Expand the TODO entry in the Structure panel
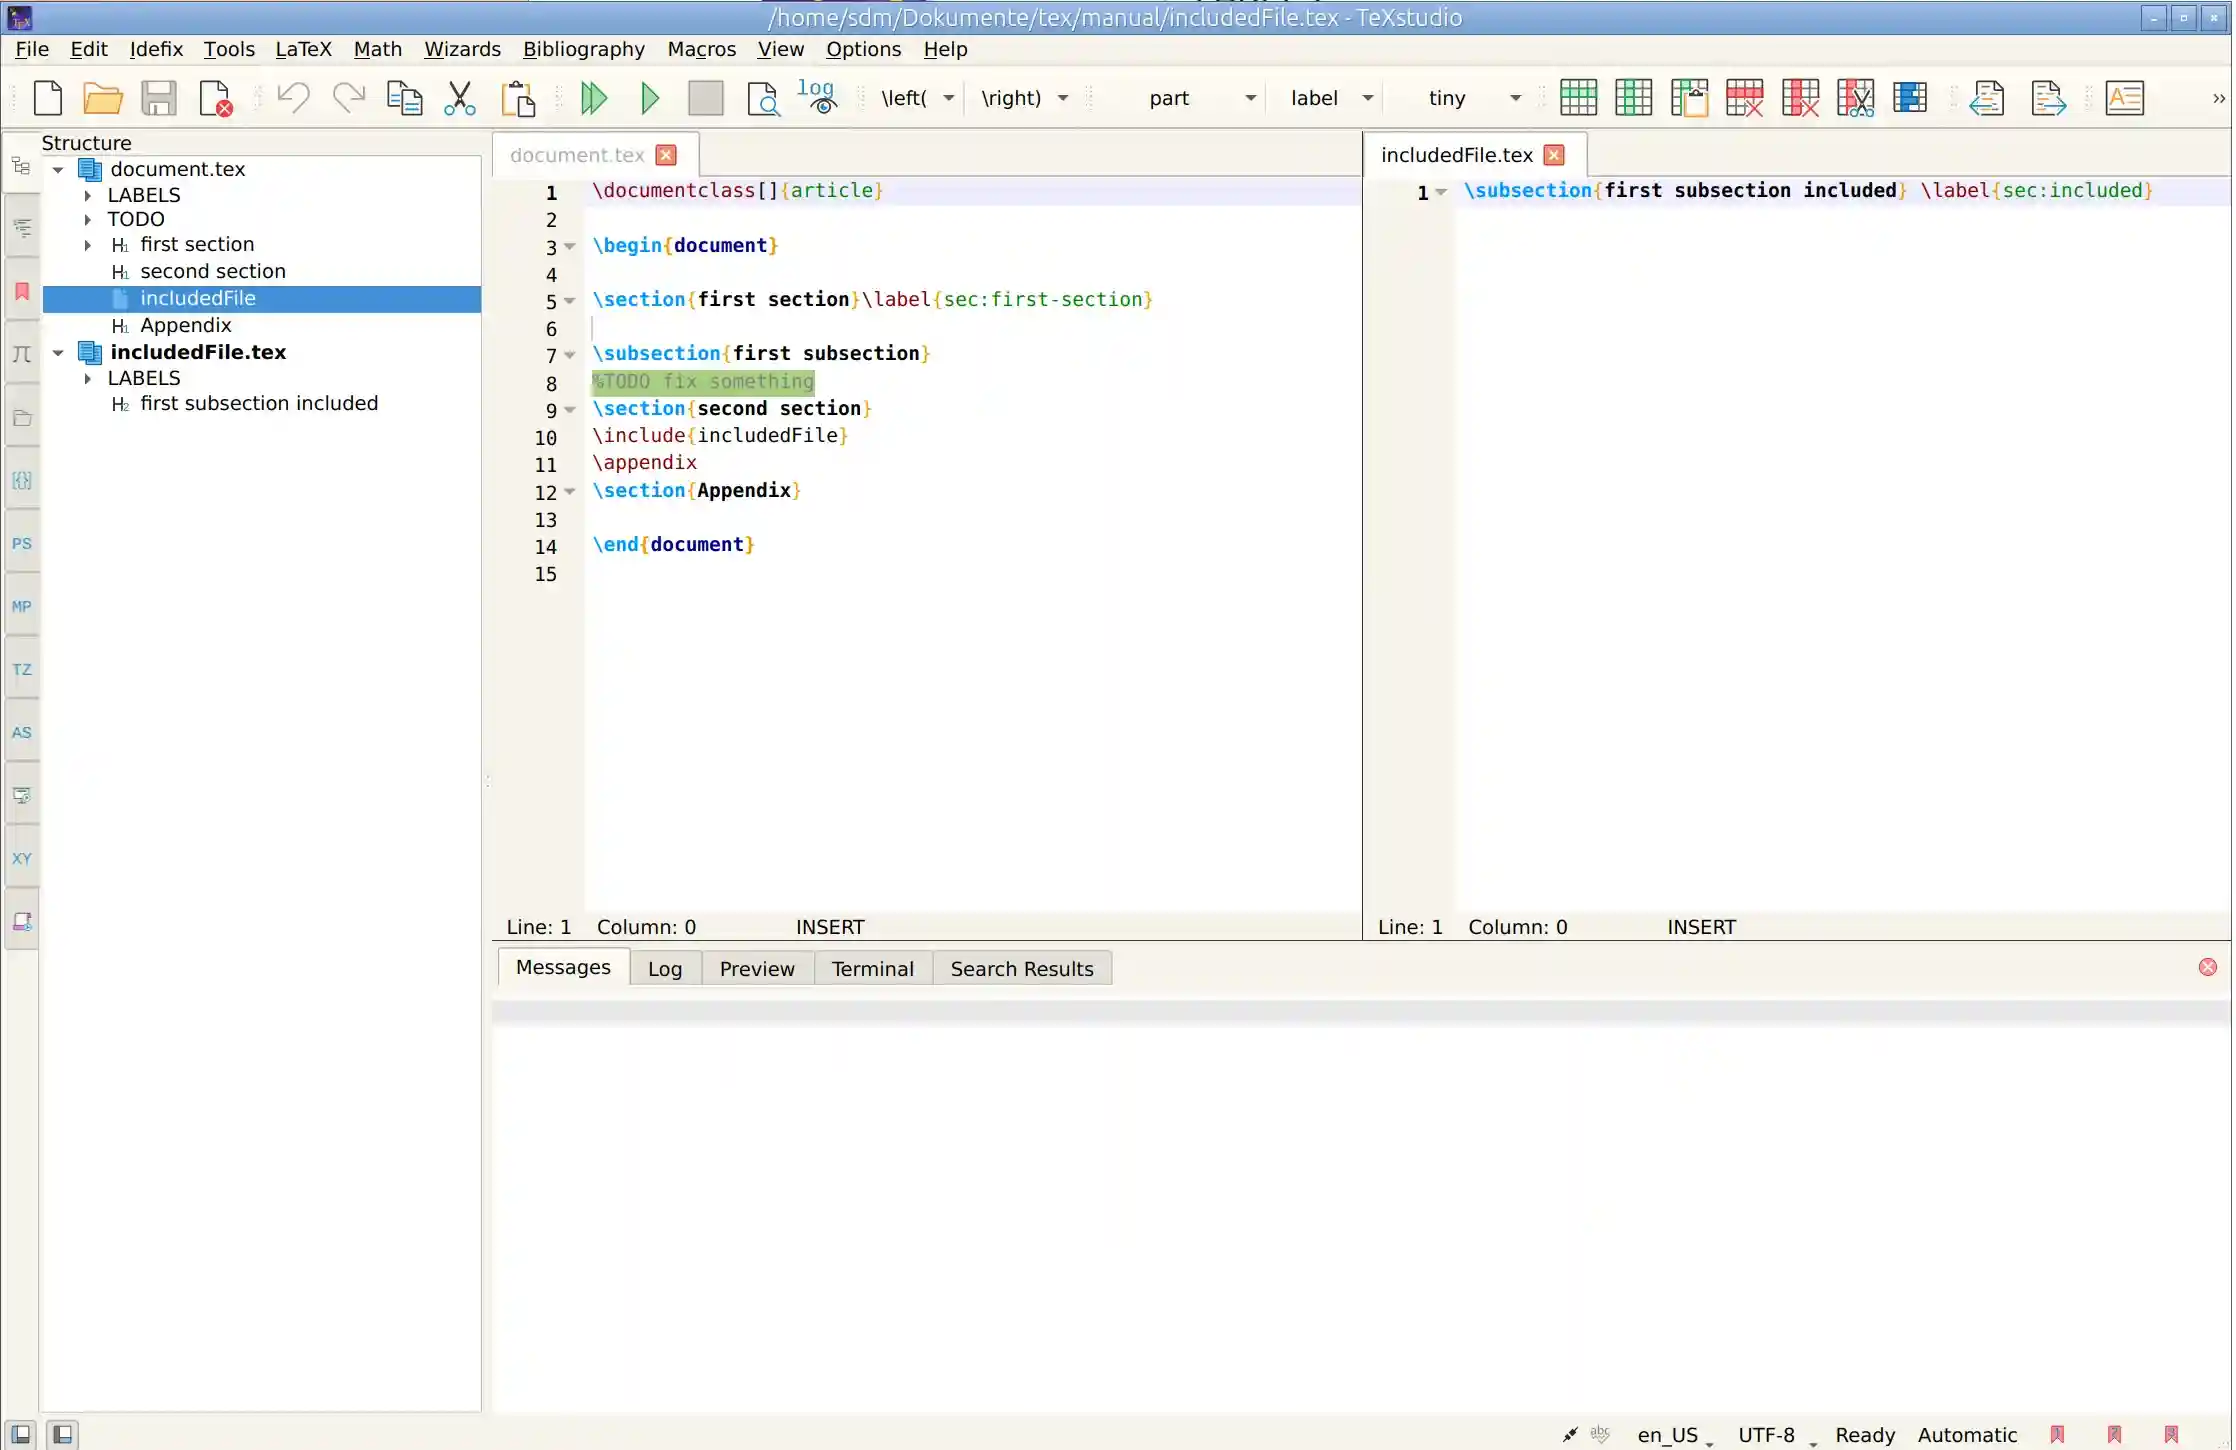 pyautogui.click(x=87, y=219)
